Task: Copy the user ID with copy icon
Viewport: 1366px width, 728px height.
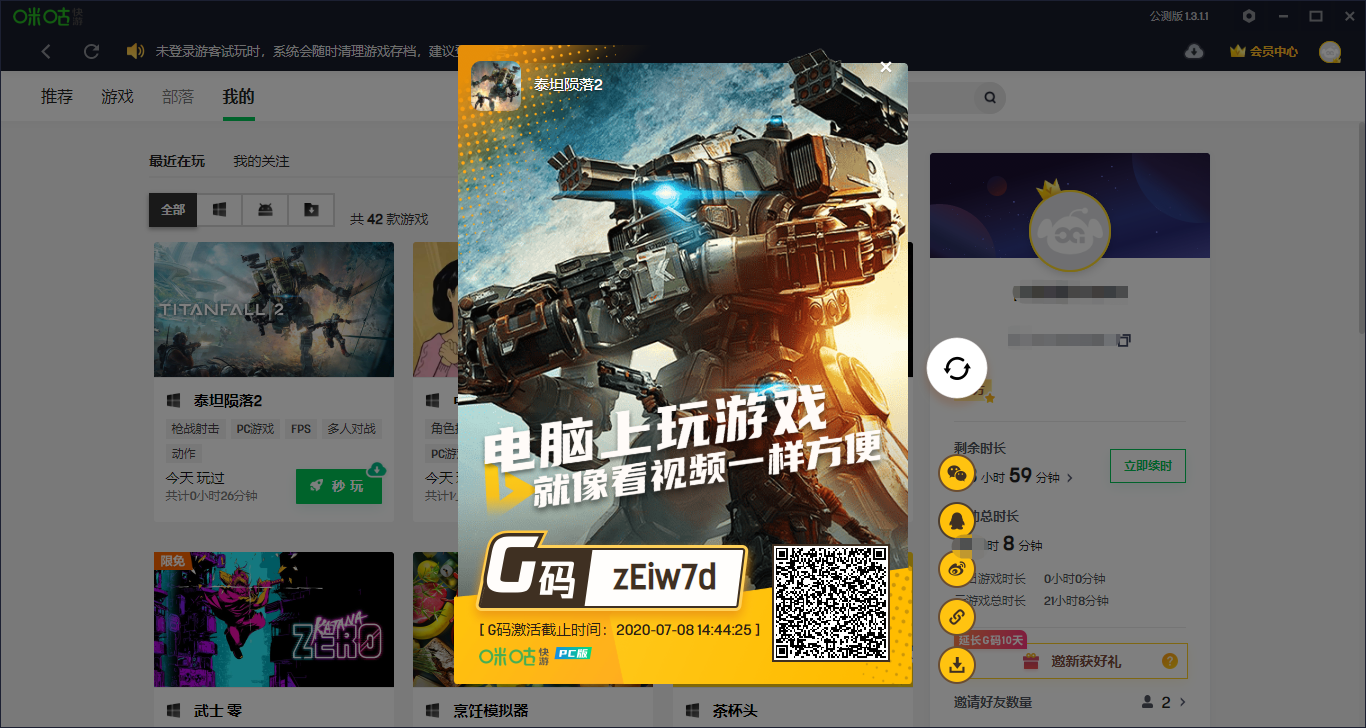Action: pos(1124,340)
